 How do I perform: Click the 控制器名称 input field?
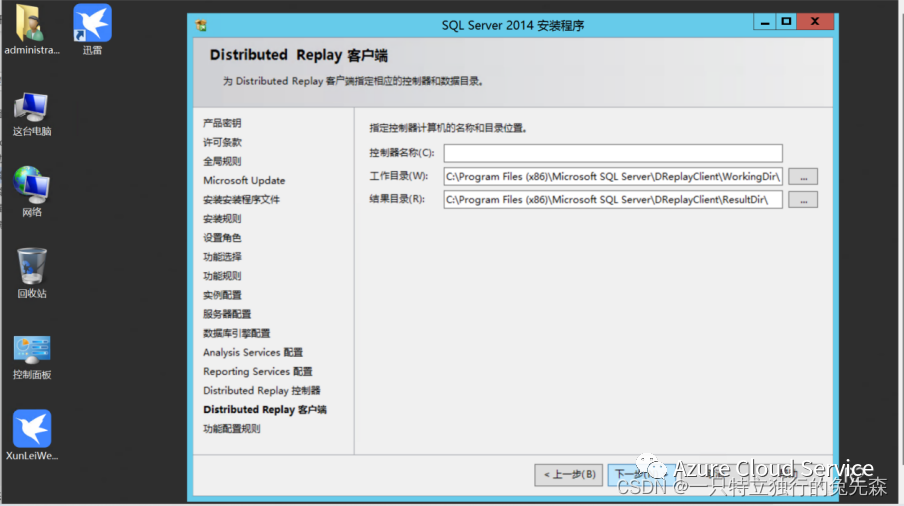(x=613, y=153)
